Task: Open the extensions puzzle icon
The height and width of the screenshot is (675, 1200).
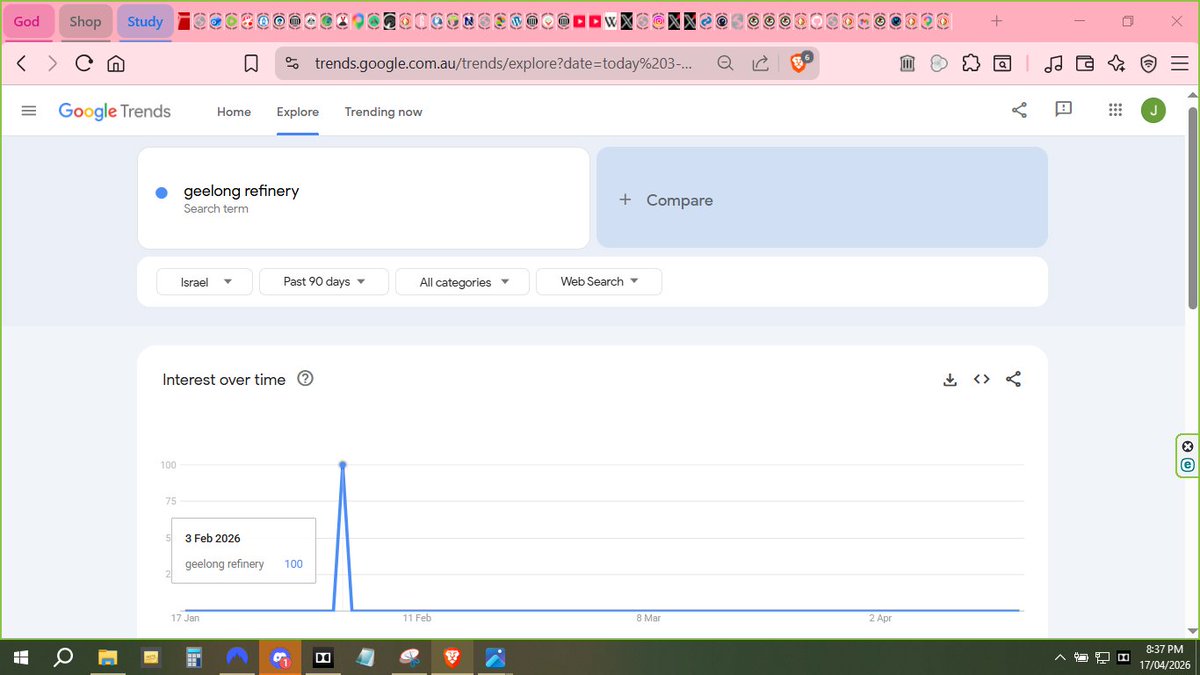Action: point(970,63)
